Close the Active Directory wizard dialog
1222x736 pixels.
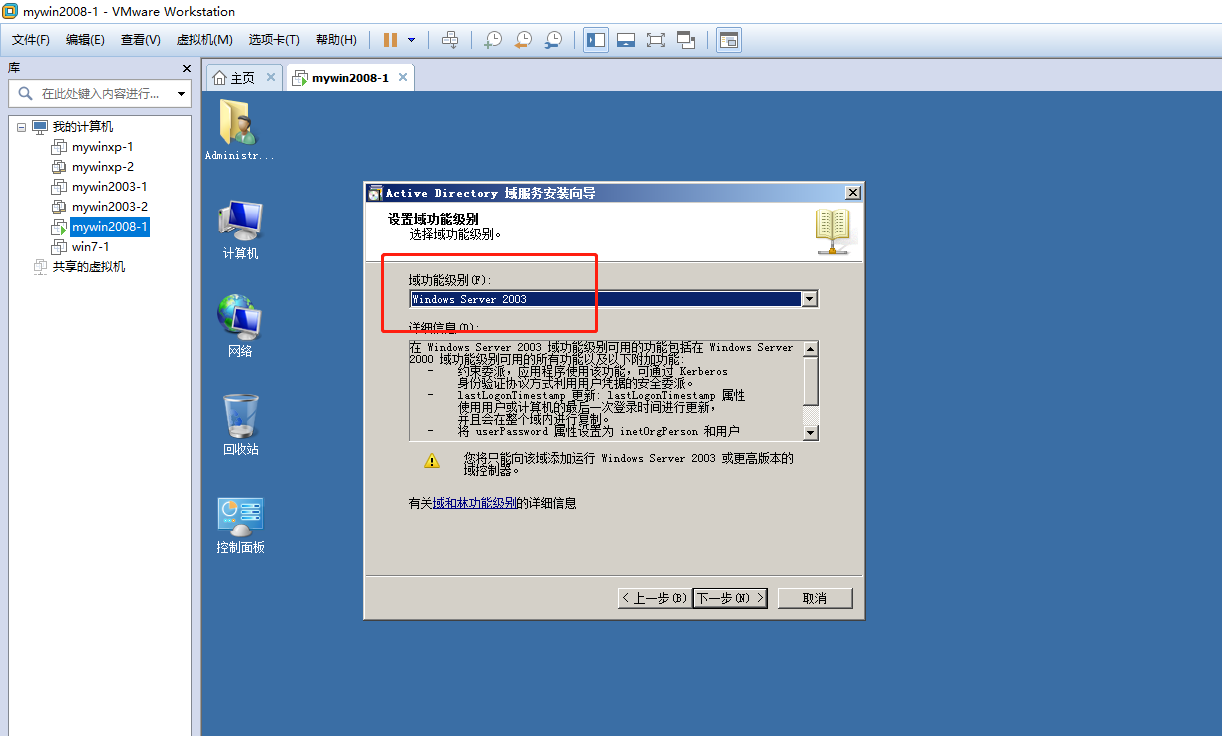[852, 193]
